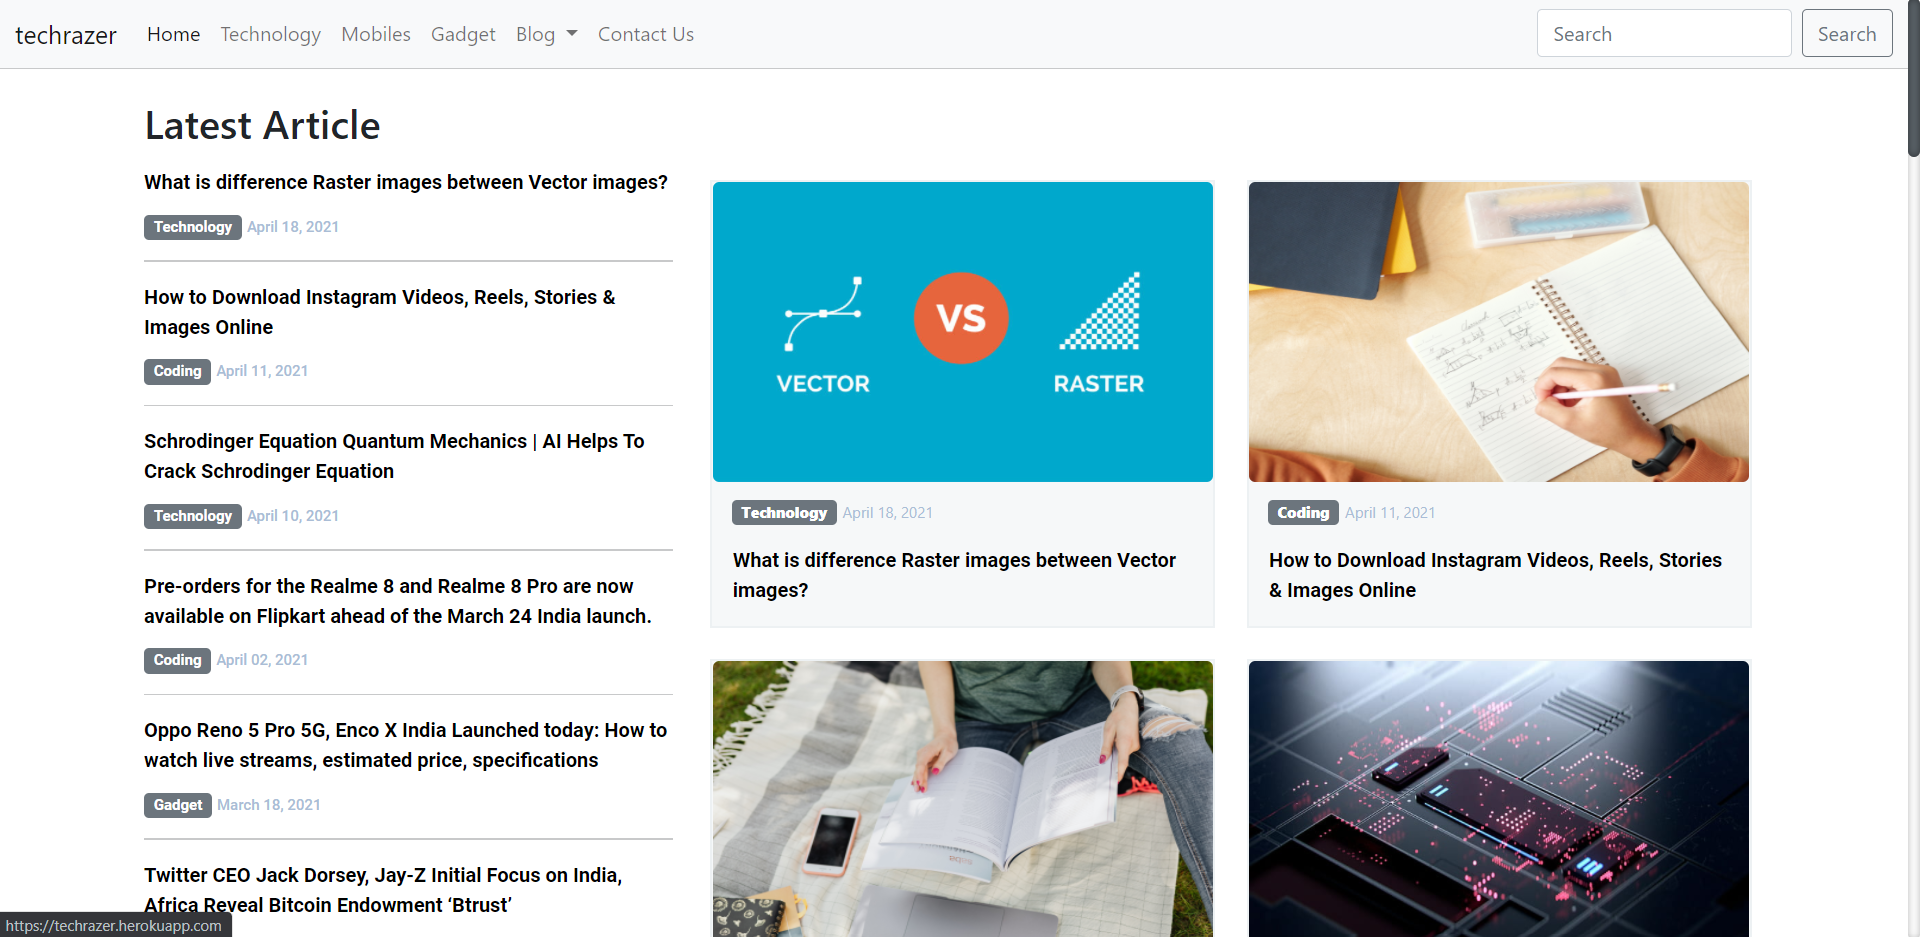Go to the Home nav item
Image resolution: width=1920 pixels, height=937 pixels.
173,34
